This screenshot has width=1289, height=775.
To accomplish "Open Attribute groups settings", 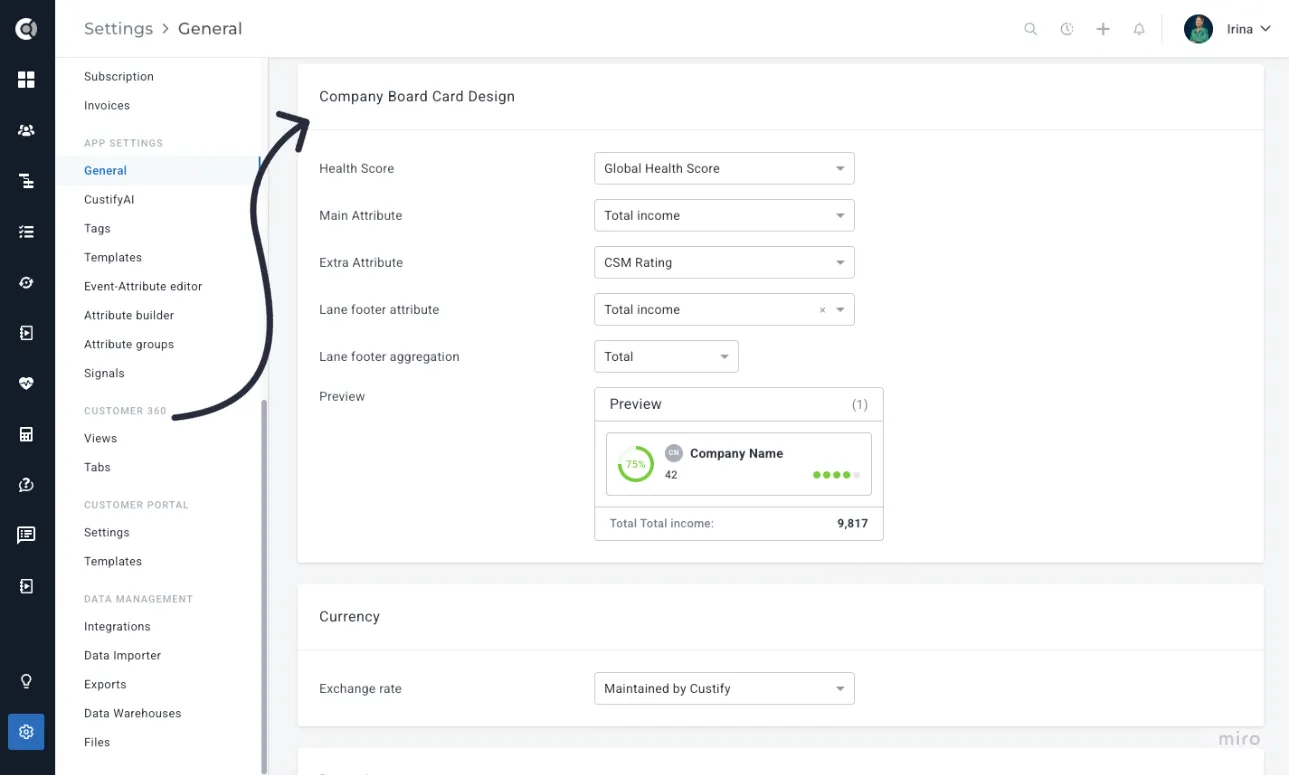I will click(x=129, y=345).
